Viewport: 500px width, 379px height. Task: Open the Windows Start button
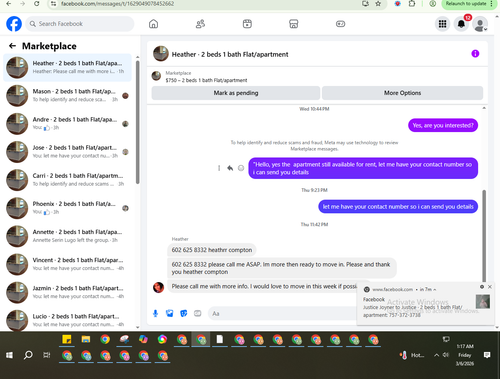coord(9,355)
